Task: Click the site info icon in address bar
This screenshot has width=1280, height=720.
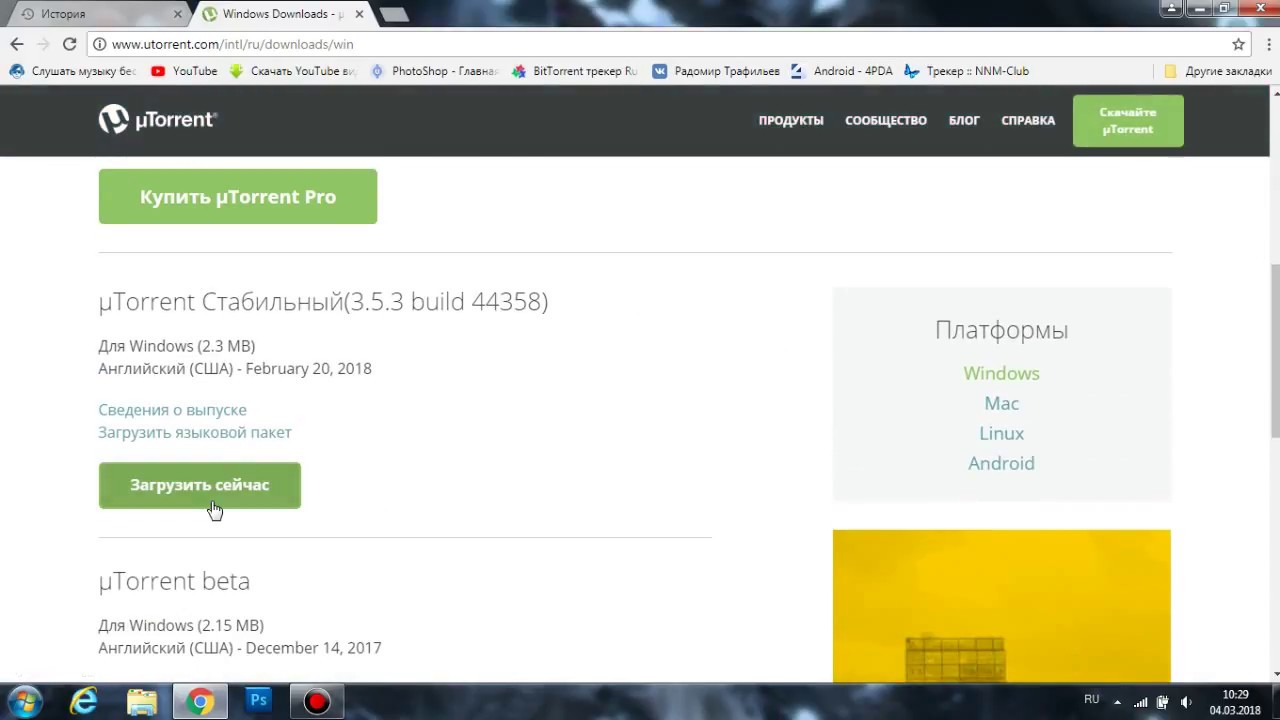Action: pos(99,44)
